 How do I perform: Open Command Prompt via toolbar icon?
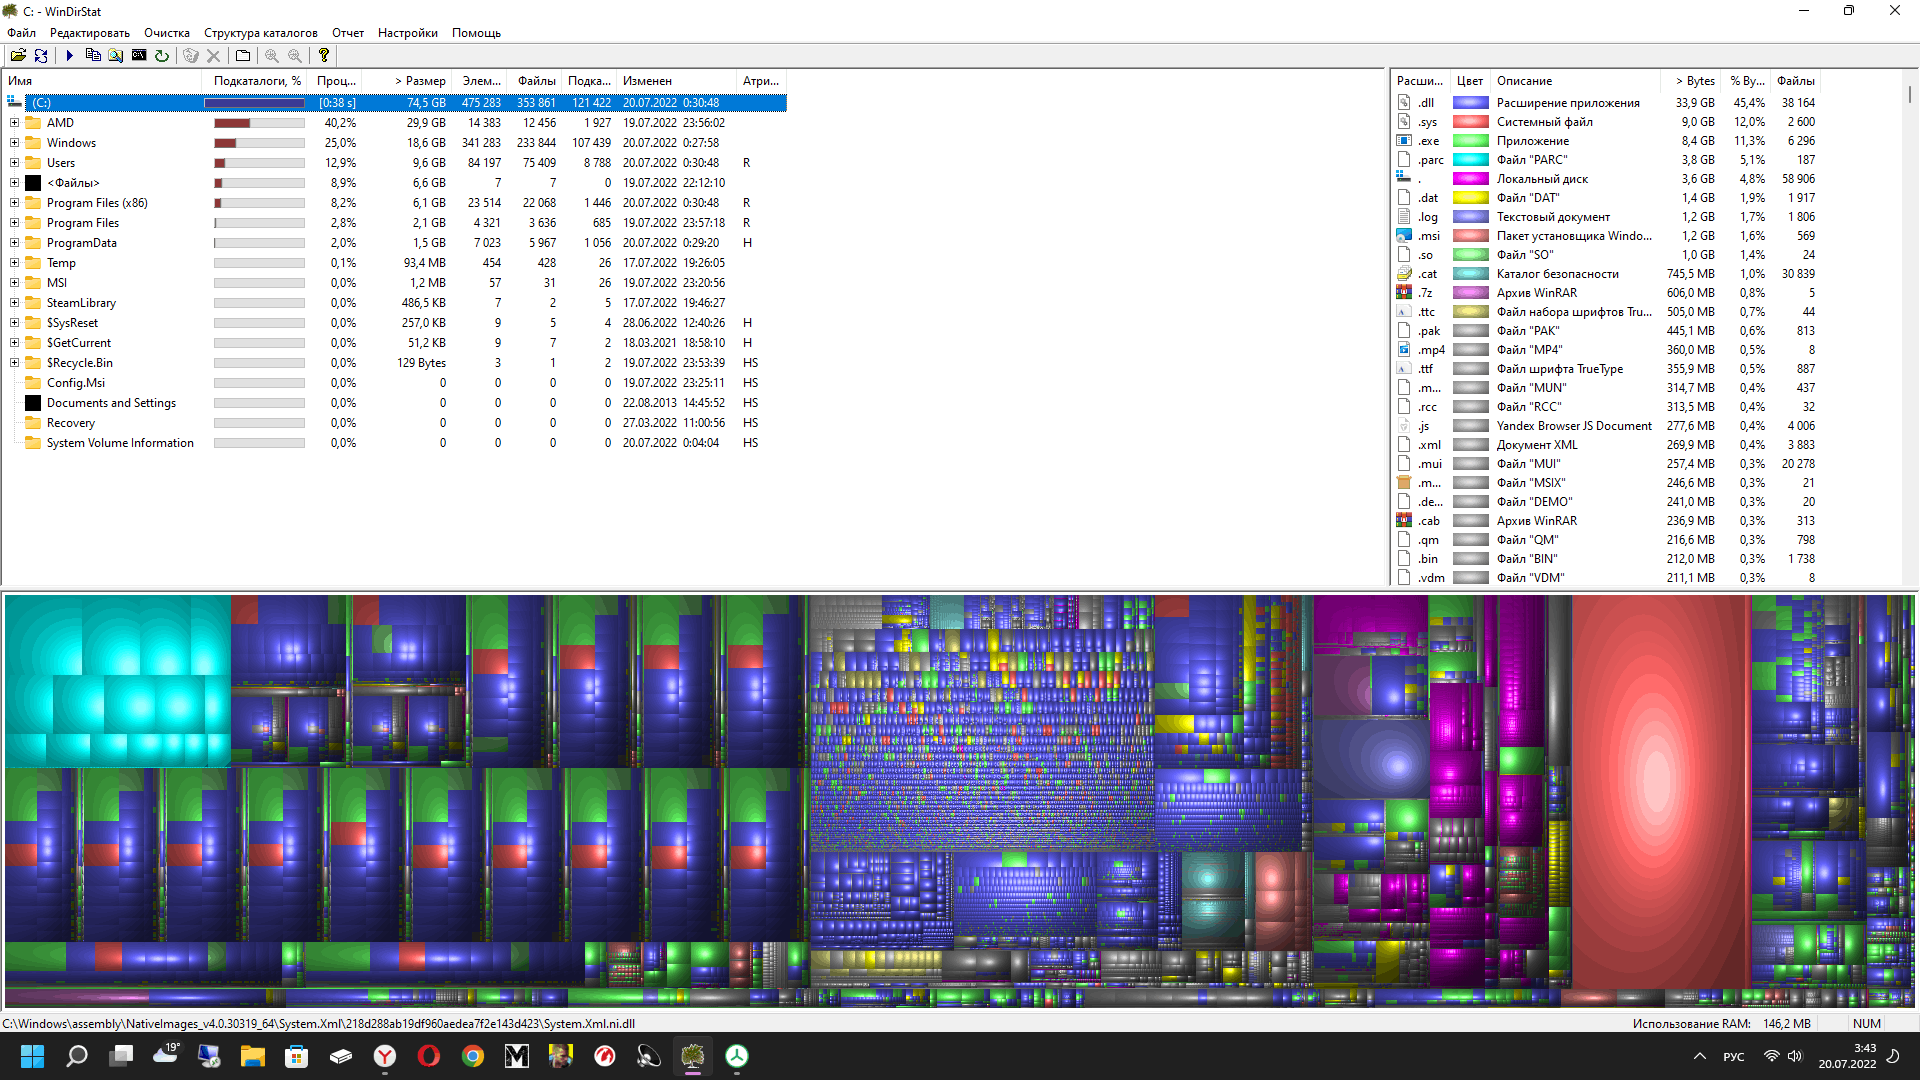click(x=139, y=56)
